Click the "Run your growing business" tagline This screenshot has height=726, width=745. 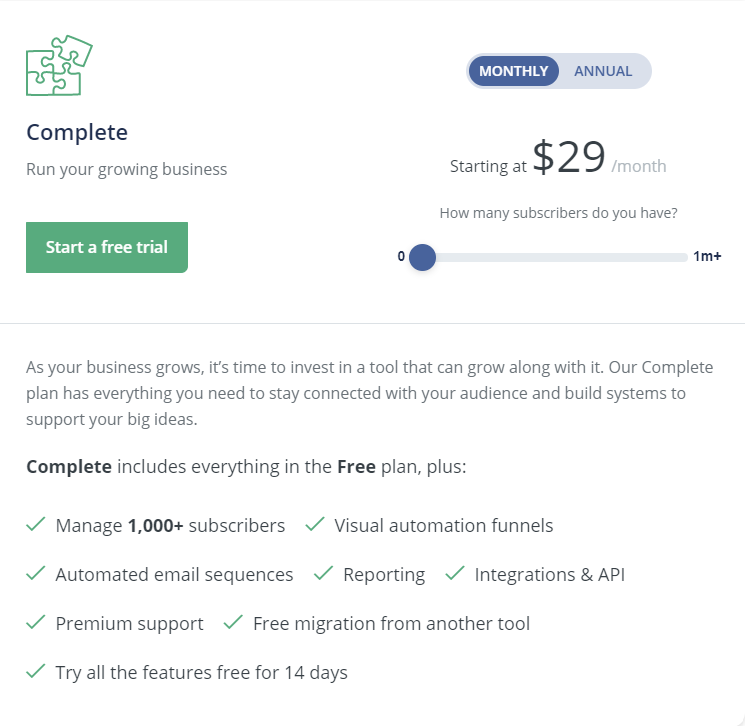[x=127, y=169]
